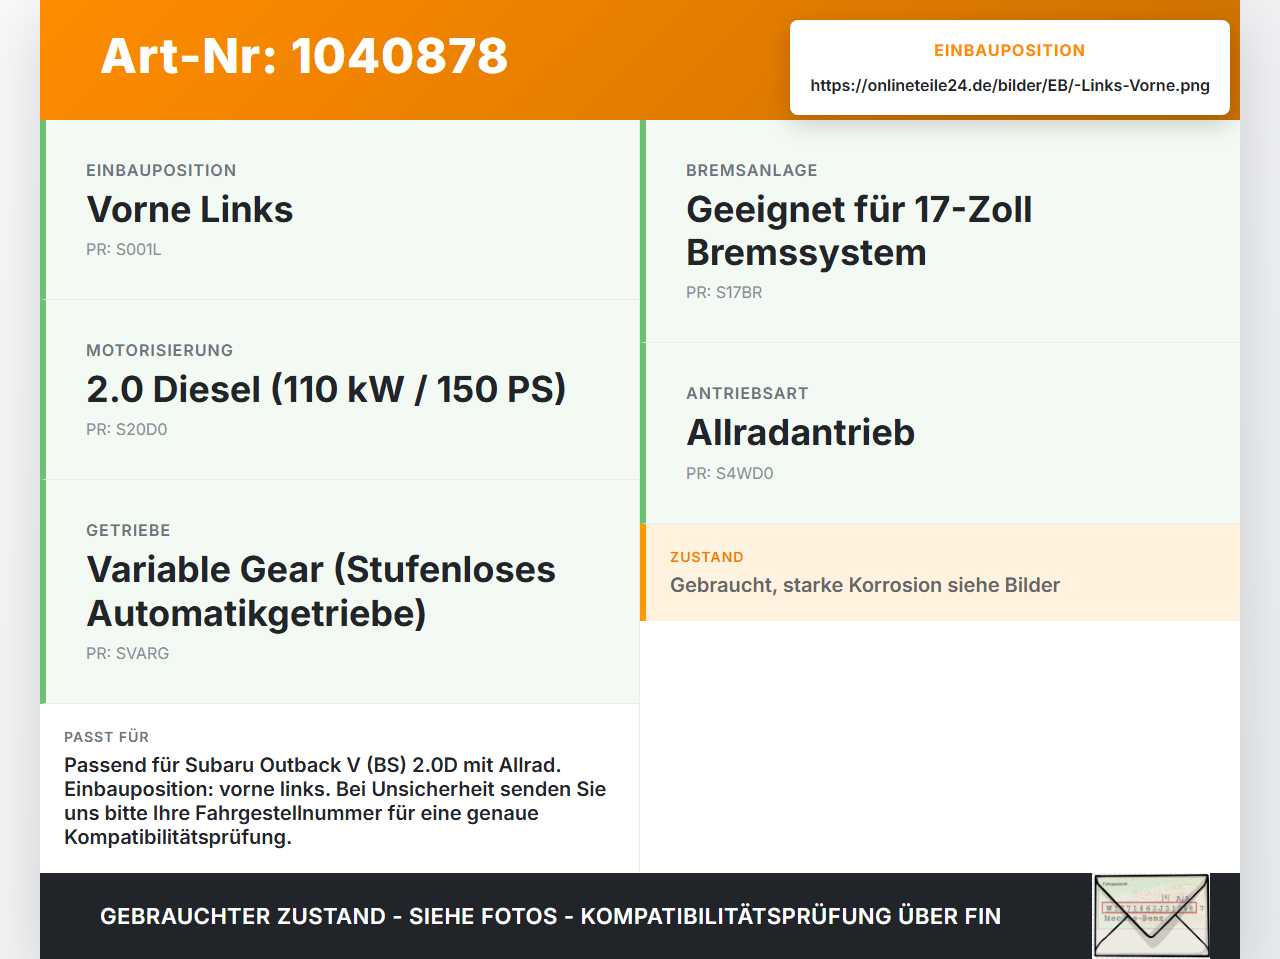Click the GETRIEBE label
This screenshot has width=1280, height=959.
point(128,531)
